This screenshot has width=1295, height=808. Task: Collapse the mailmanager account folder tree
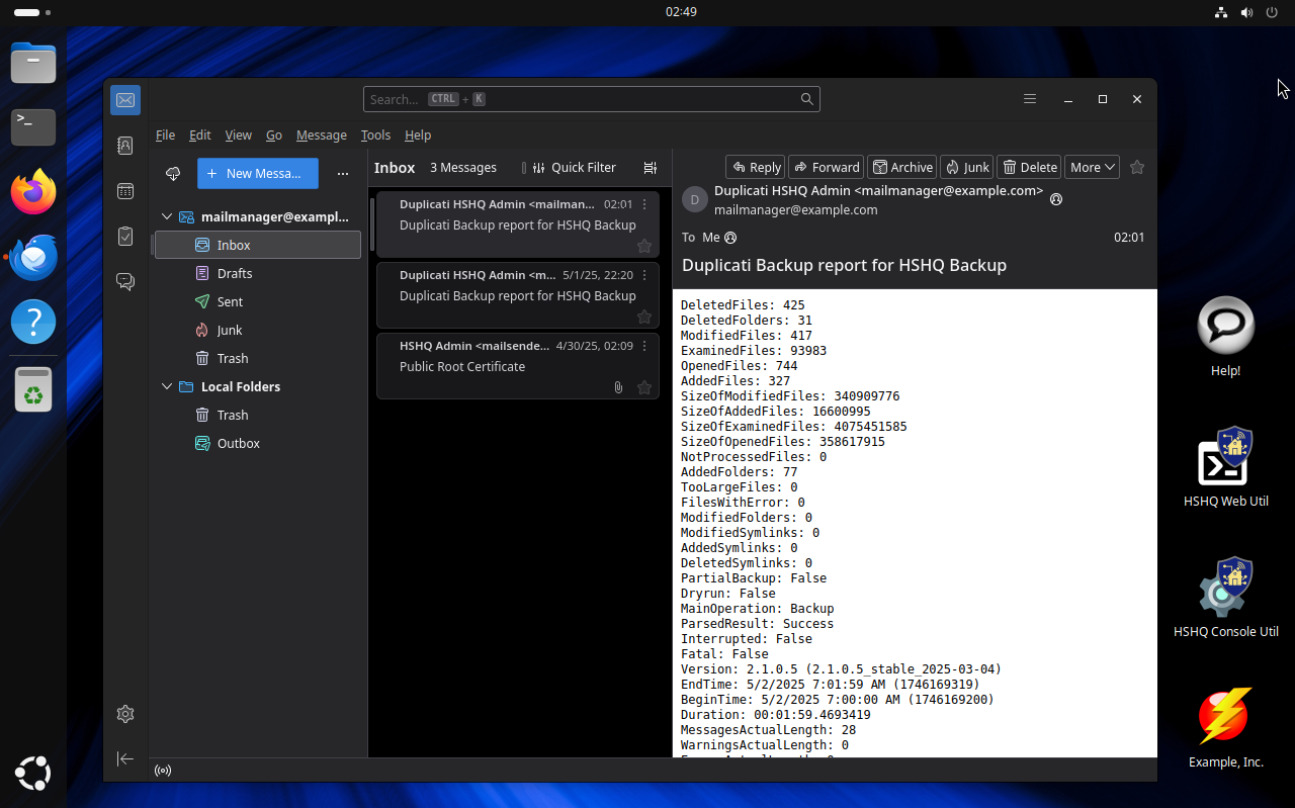point(167,217)
